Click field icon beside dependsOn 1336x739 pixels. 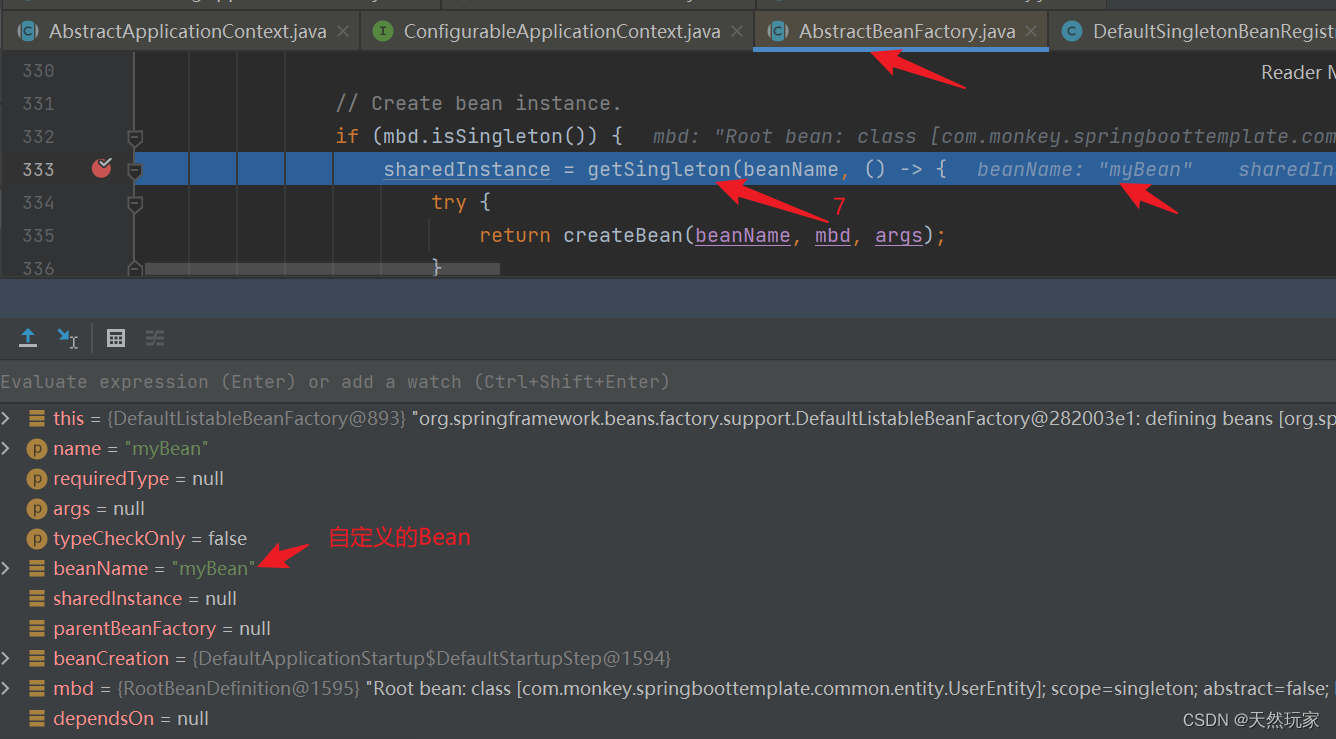[x=37, y=718]
